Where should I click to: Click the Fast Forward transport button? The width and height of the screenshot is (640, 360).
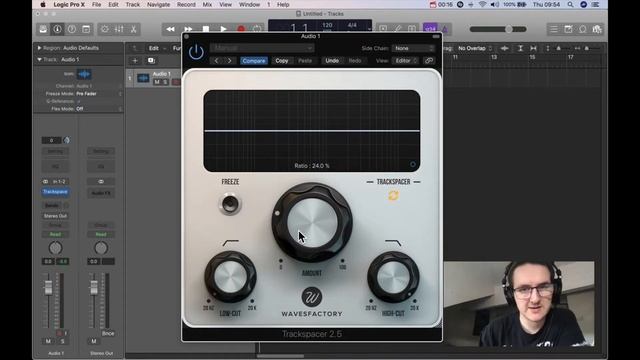coord(188,29)
